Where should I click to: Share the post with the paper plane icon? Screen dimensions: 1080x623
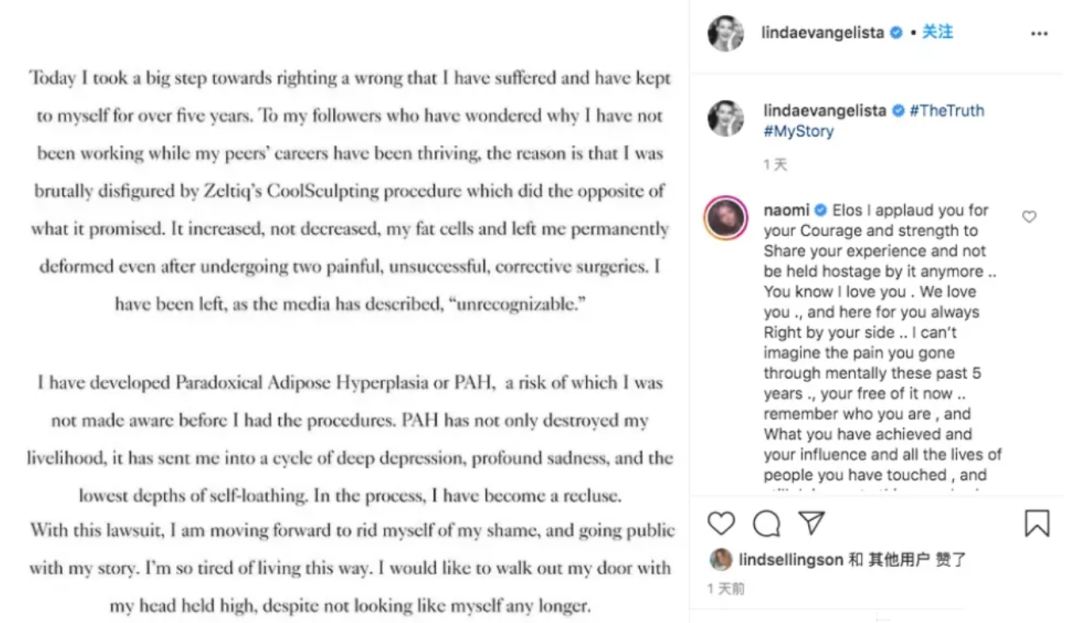click(x=811, y=523)
